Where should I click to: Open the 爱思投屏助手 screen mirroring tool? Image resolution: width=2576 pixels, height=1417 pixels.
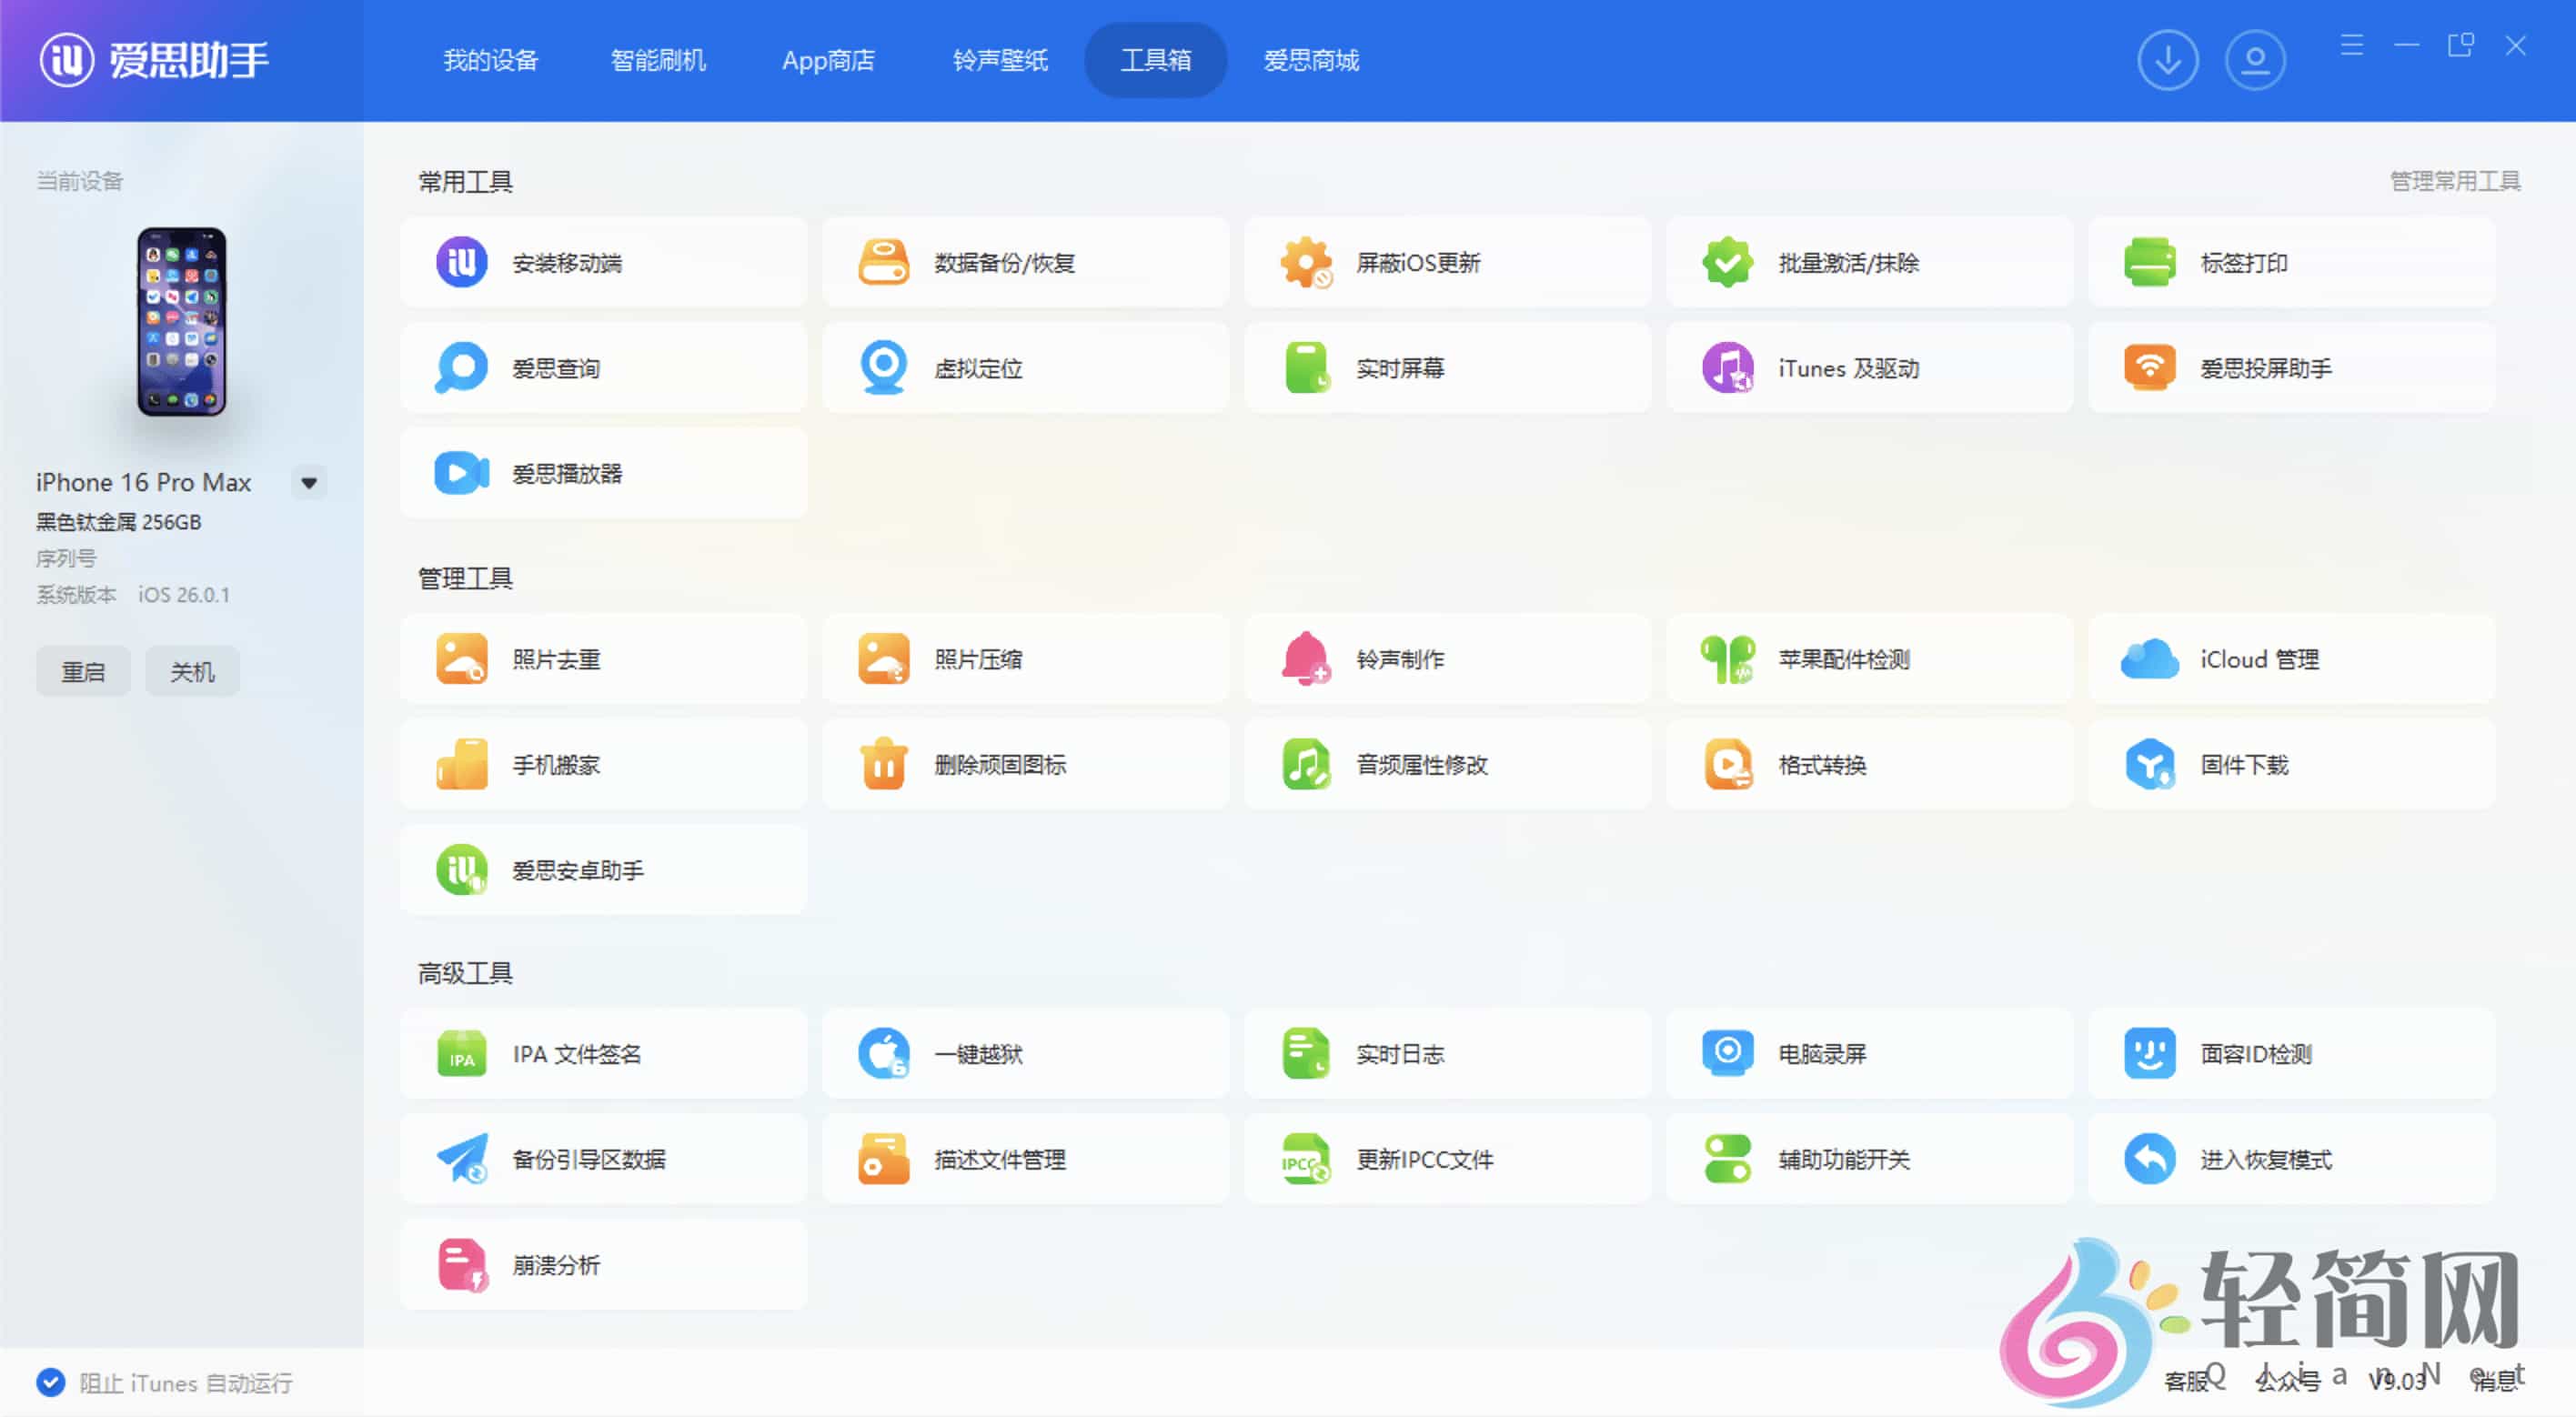[2291, 367]
